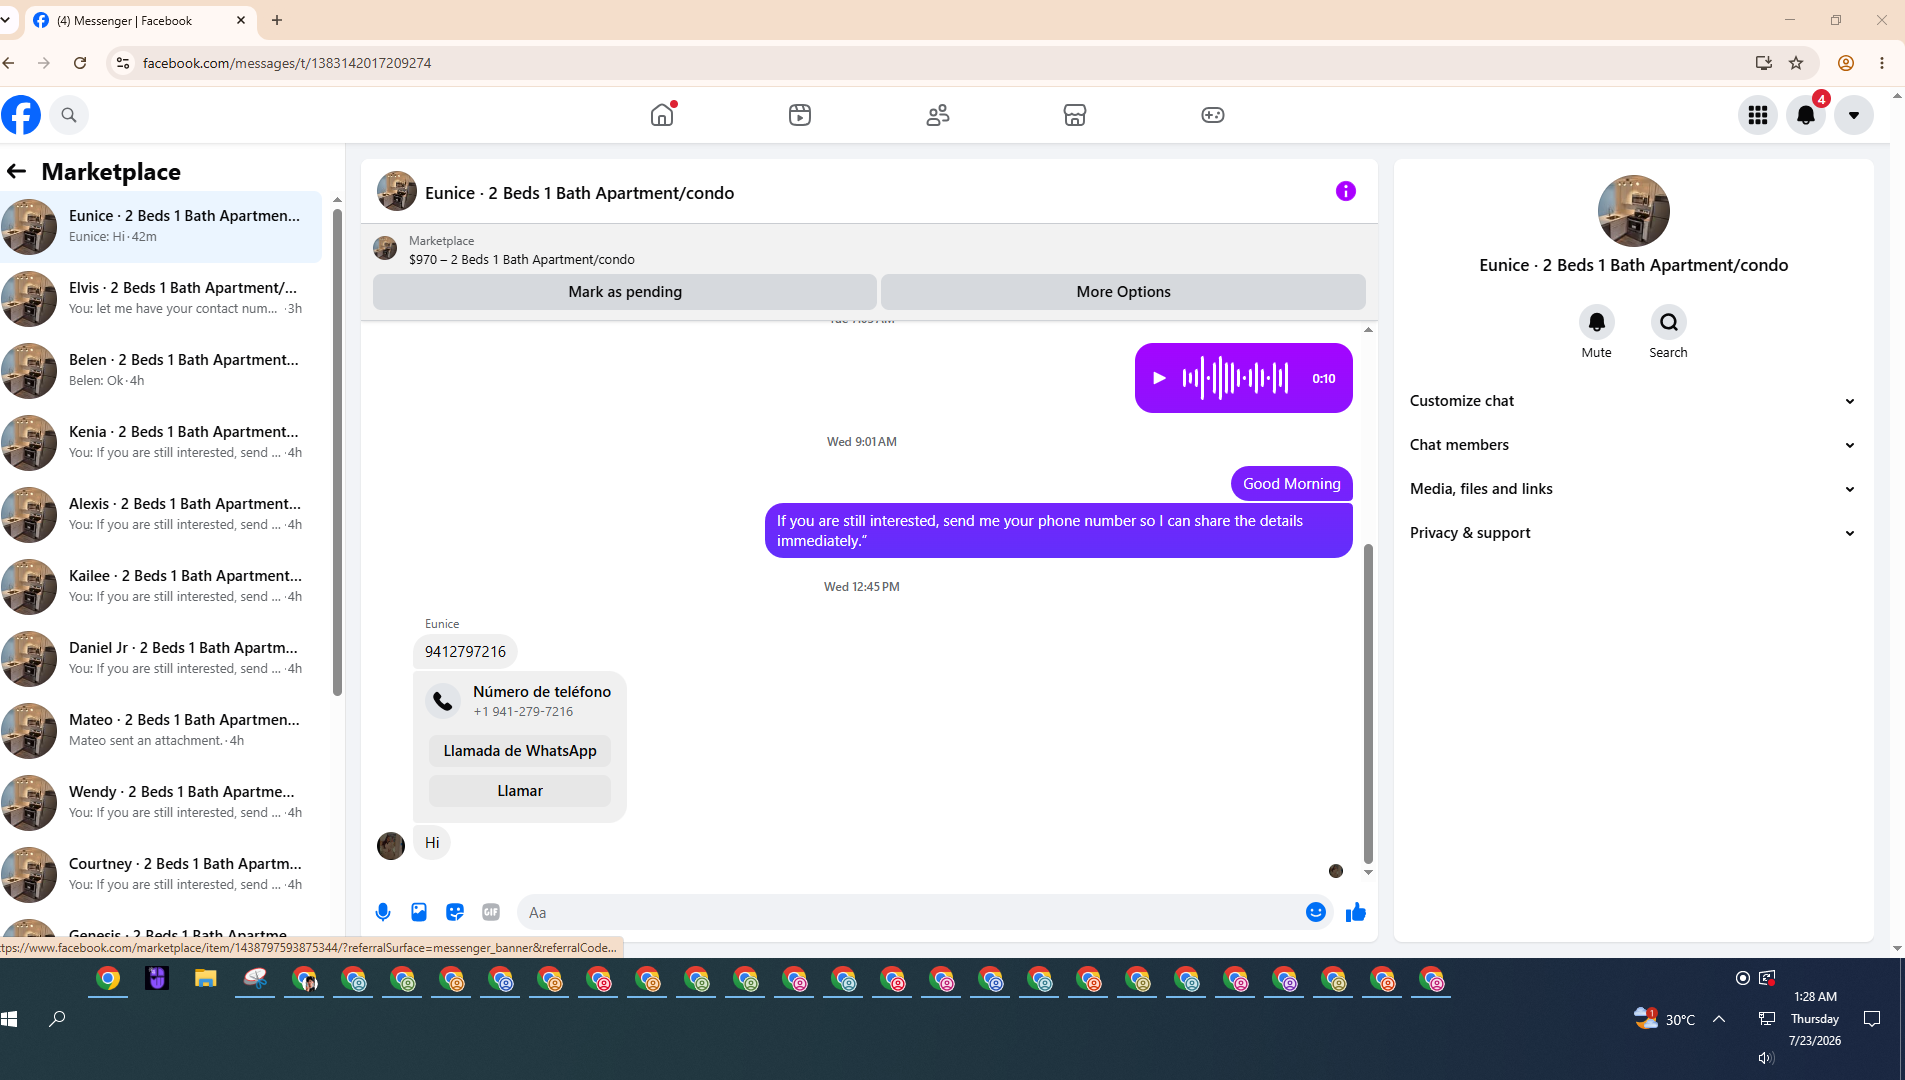Open Windows notification center

click(x=1872, y=1019)
